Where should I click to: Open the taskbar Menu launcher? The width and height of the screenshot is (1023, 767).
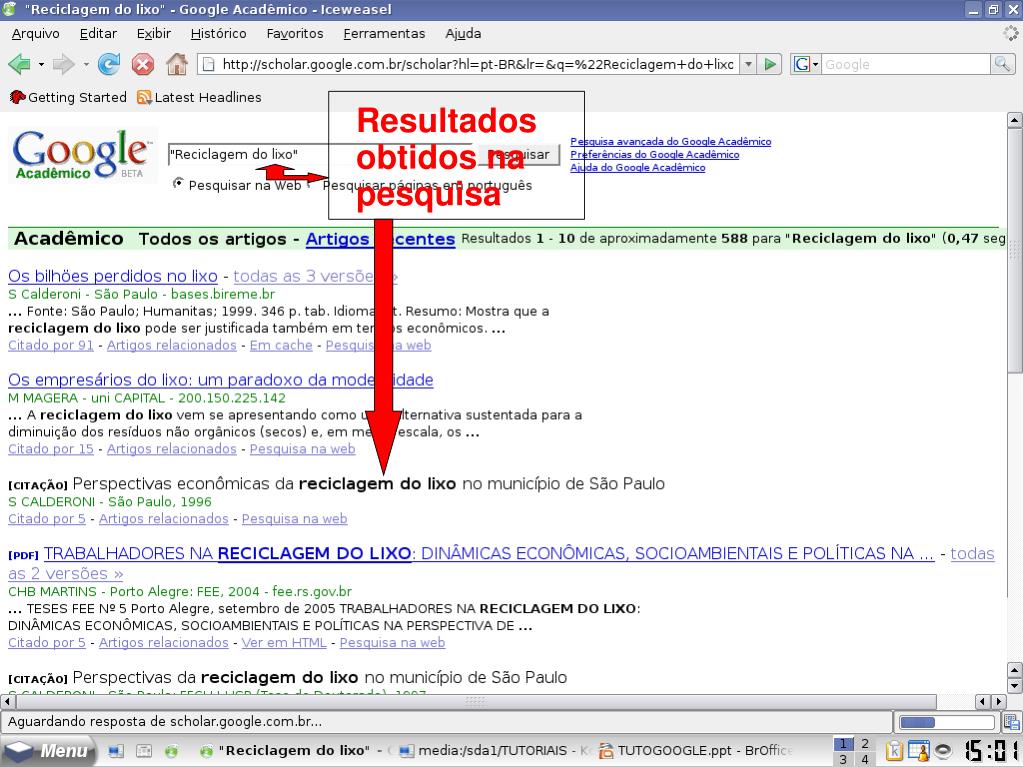(x=47, y=751)
